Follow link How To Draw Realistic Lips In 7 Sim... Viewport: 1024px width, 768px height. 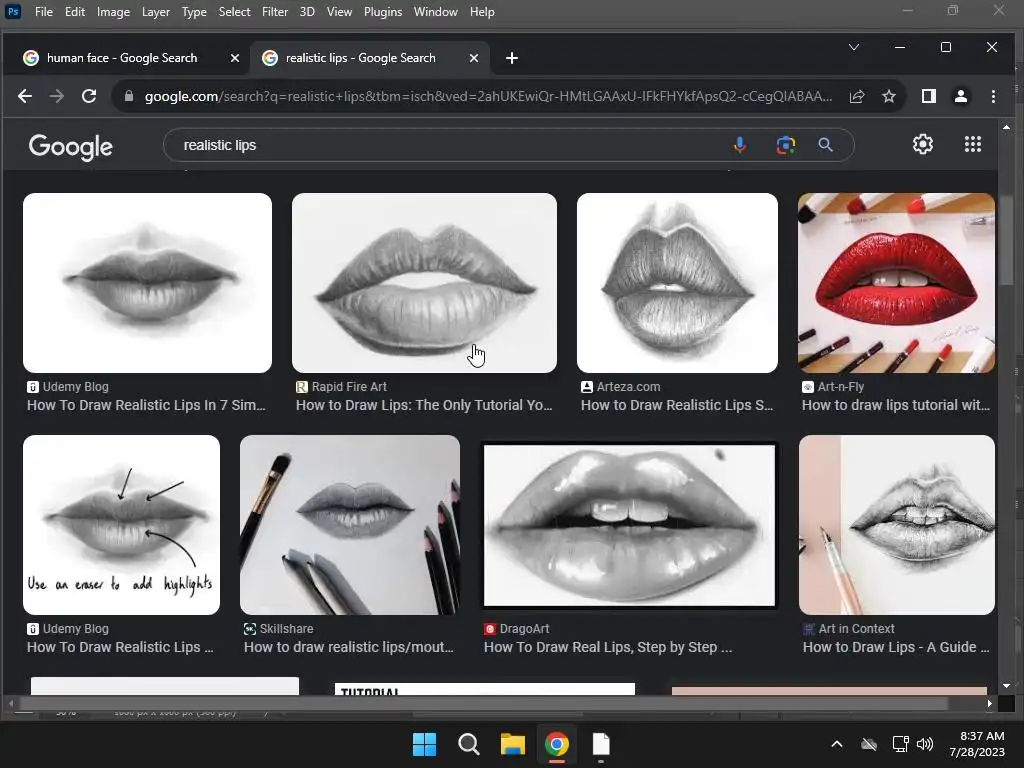[x=146, y=406]
